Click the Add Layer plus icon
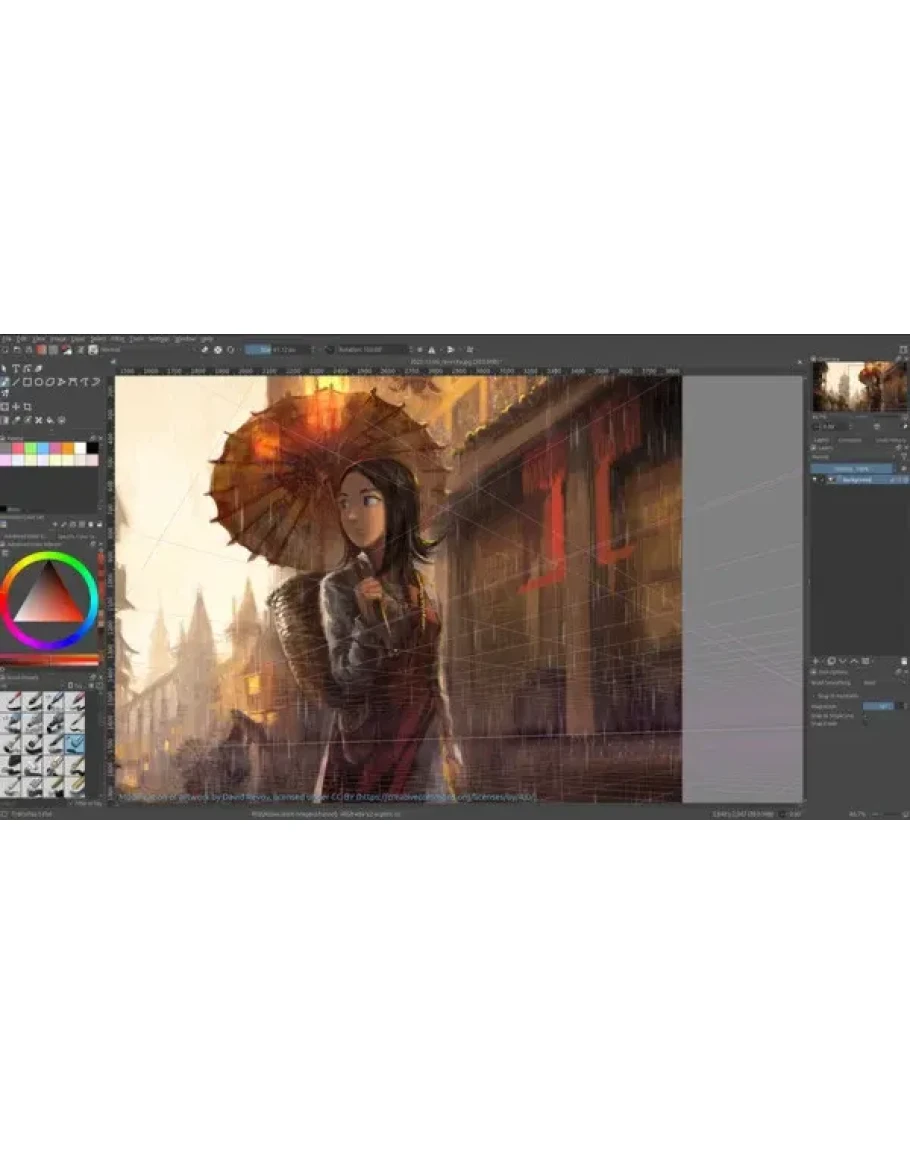The width and height of the screenshot is (910, 1155). 816,661
